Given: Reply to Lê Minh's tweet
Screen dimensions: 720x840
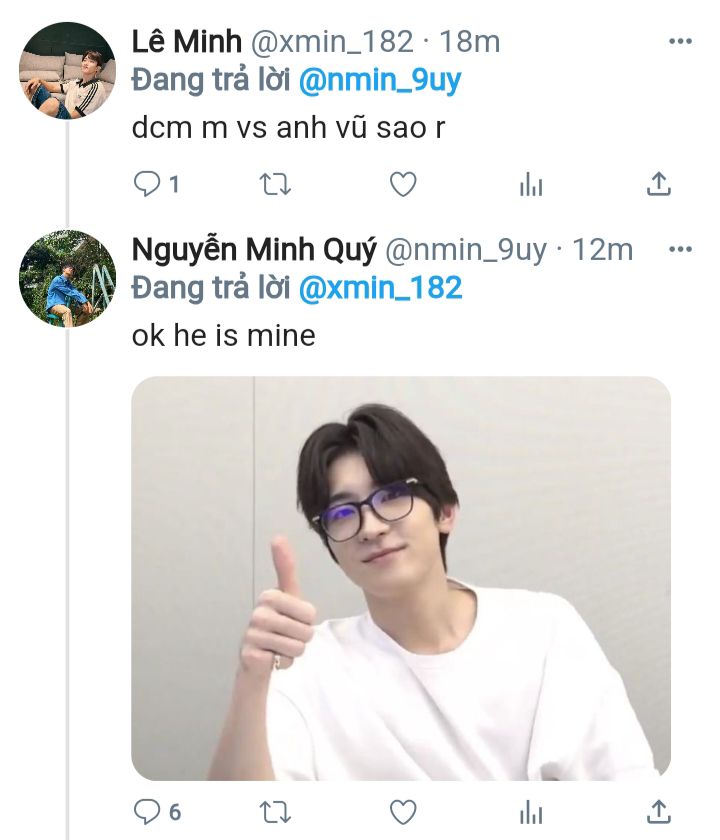Looking at the screenshot, I should [148, 184].
